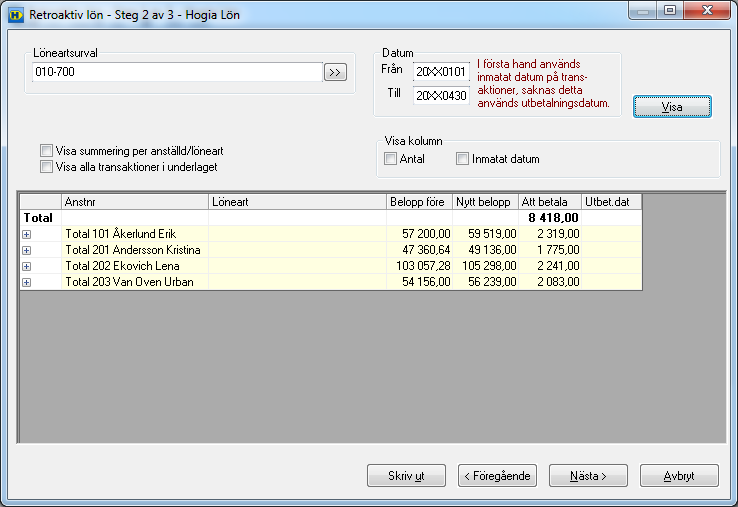Select cell 105 298,00 in Nytt belopp

pos(485,266)
